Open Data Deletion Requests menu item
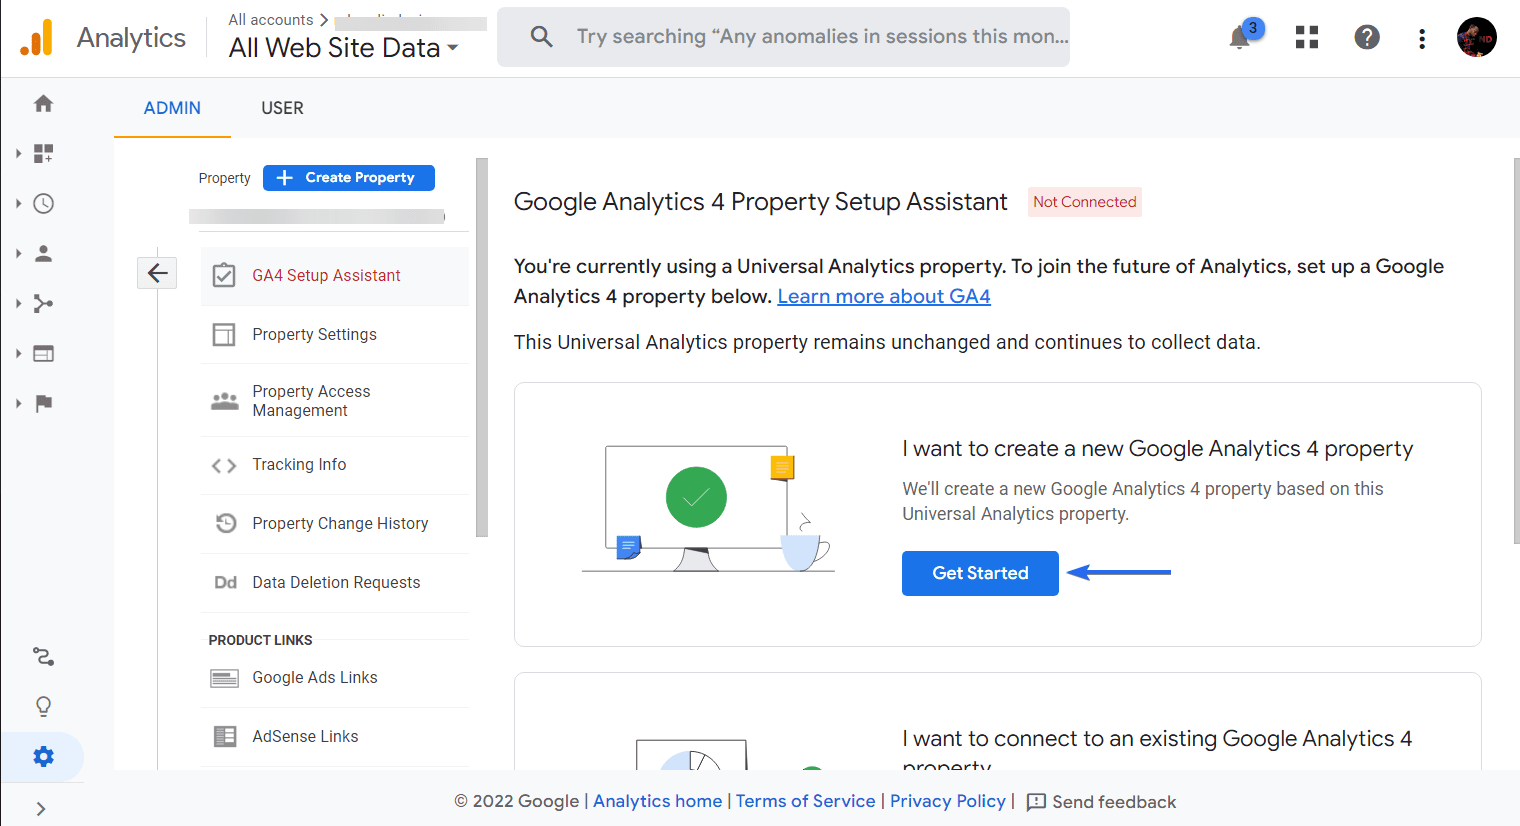Image resolution: width=1520 pixels, height=826 pixels. [335, 582]
